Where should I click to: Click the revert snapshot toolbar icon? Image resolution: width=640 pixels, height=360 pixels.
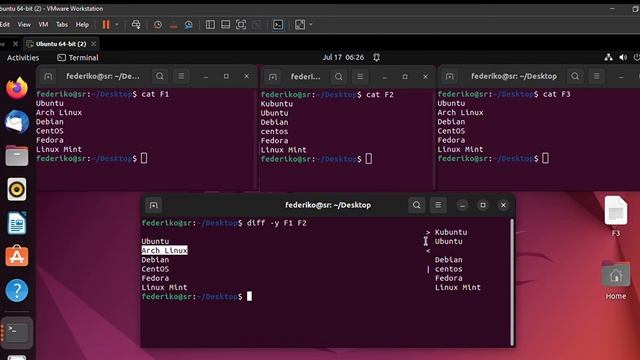click(173, 25)
